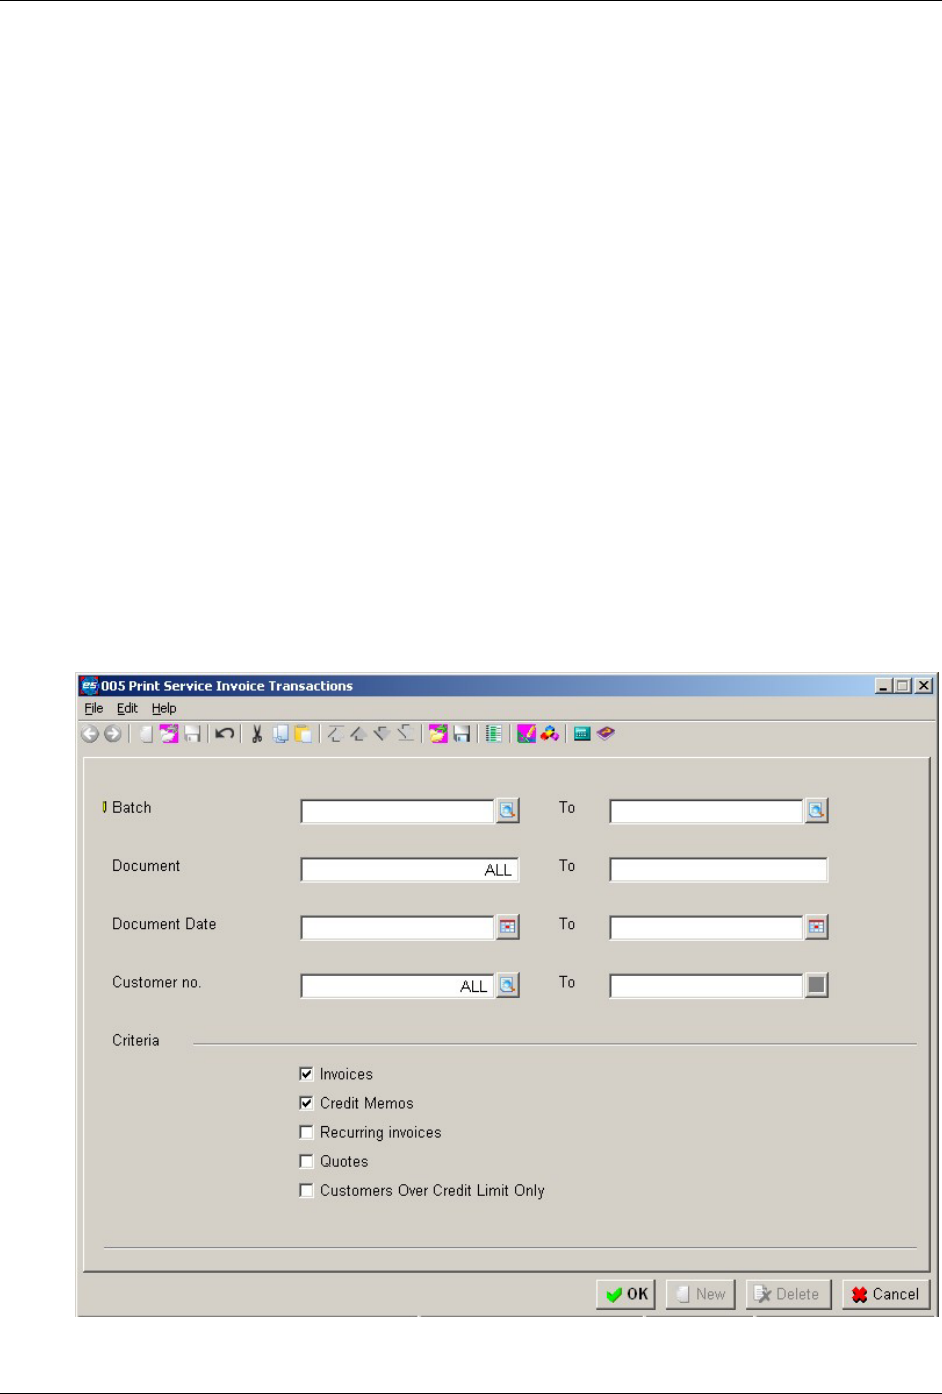This screenshot has width=942, height=1394.
Task: Open the teal calculator icon
Action: point(582,734)
